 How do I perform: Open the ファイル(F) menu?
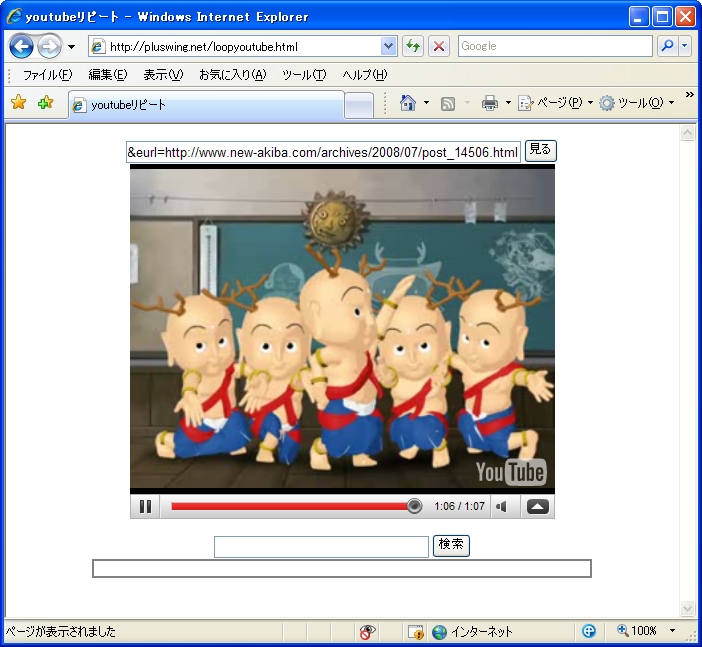(x=47, y=75)
